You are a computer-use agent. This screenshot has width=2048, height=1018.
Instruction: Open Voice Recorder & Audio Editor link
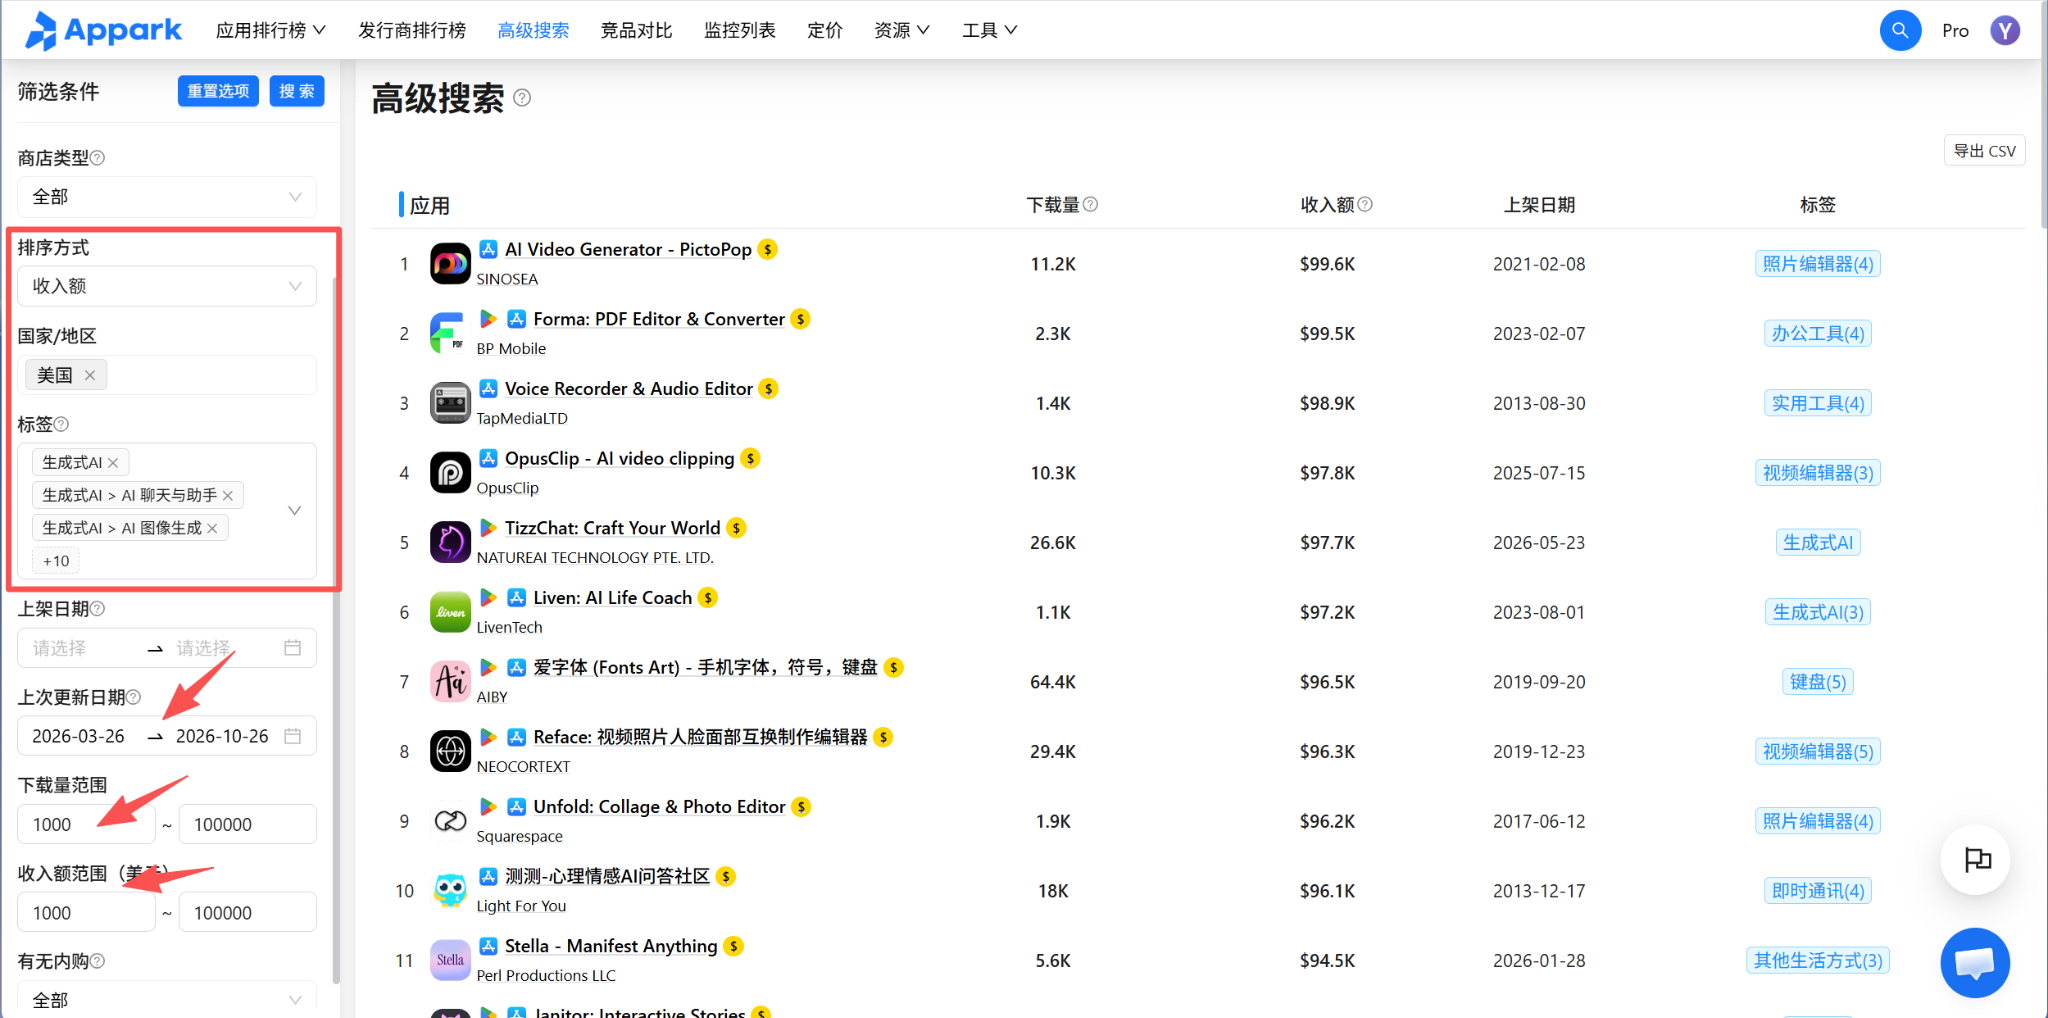click(629, 389)
